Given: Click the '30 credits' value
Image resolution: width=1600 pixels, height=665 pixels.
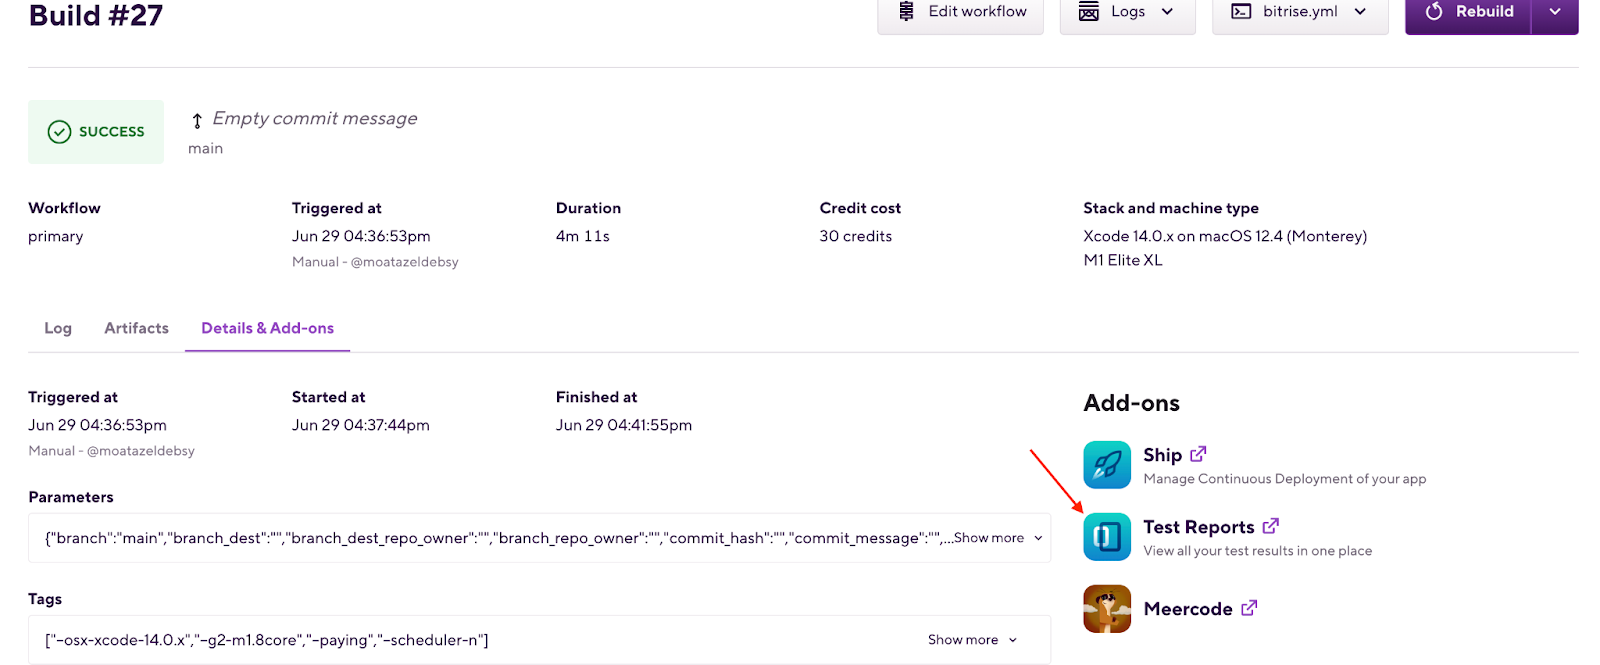Looking at the screenshot, I should [856, 236].
